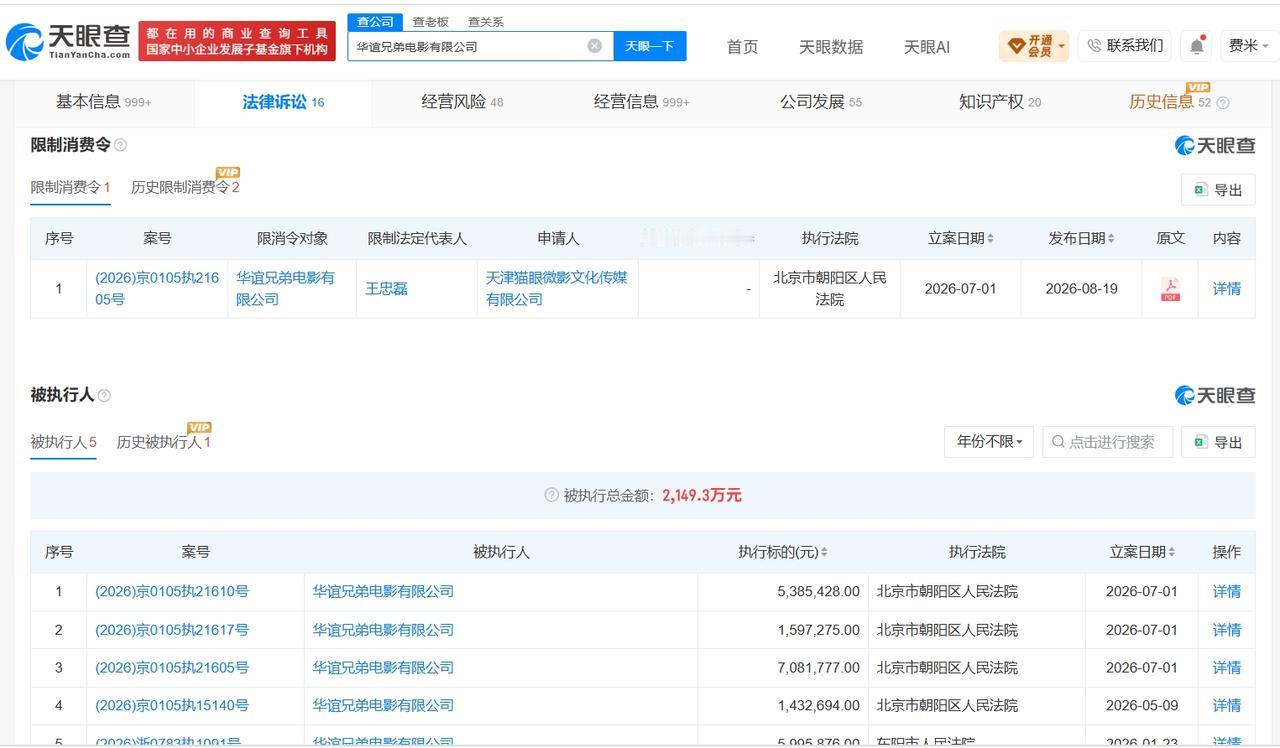Click magnifier icon in 点击进行搜索 box
Image resolution: width=1280 pixels, height=748 pixels.
[x=1058, y=442]
